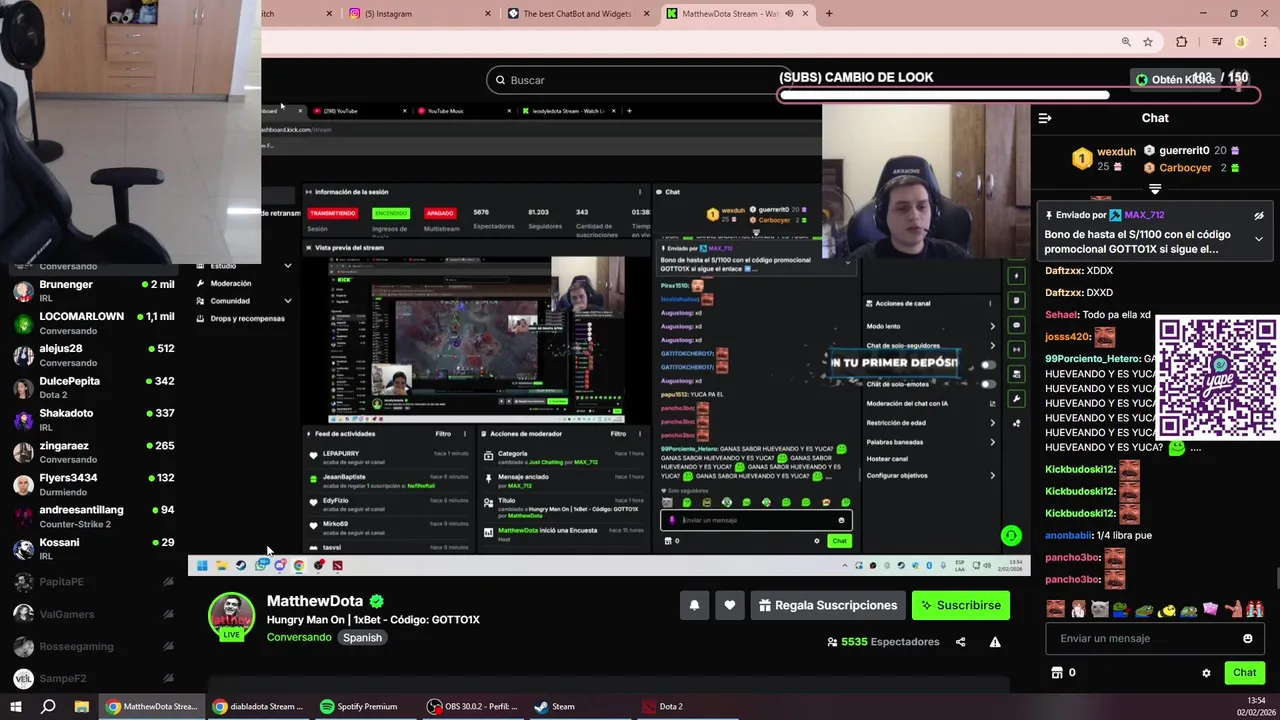This screenshot has width=1280, height=720.
Task: Click Regala Suscripciones button
Action: click(828, 605)
